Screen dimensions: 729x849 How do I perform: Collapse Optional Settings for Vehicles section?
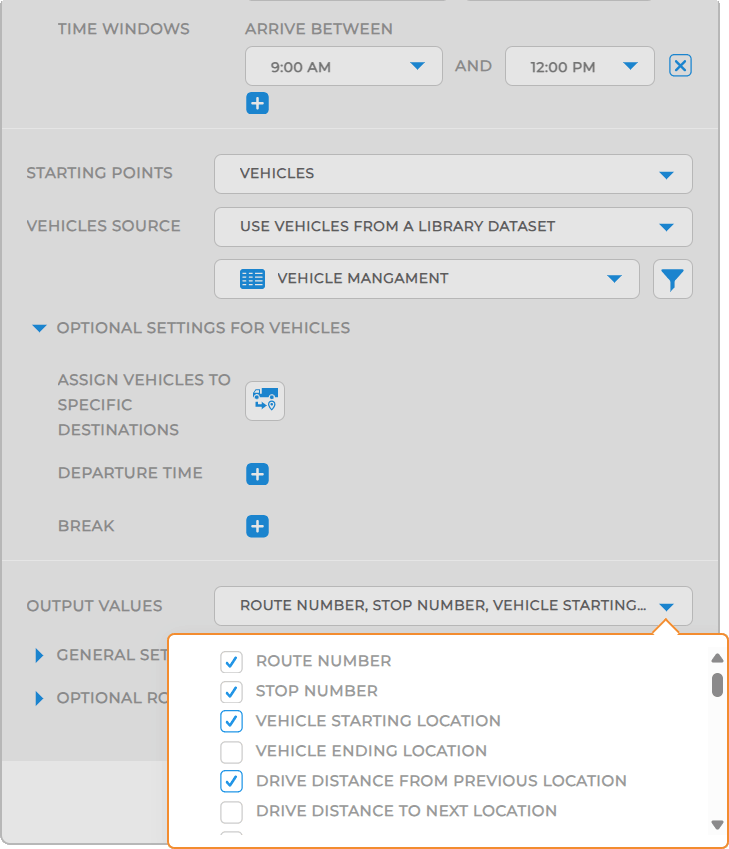pos(39,328)
